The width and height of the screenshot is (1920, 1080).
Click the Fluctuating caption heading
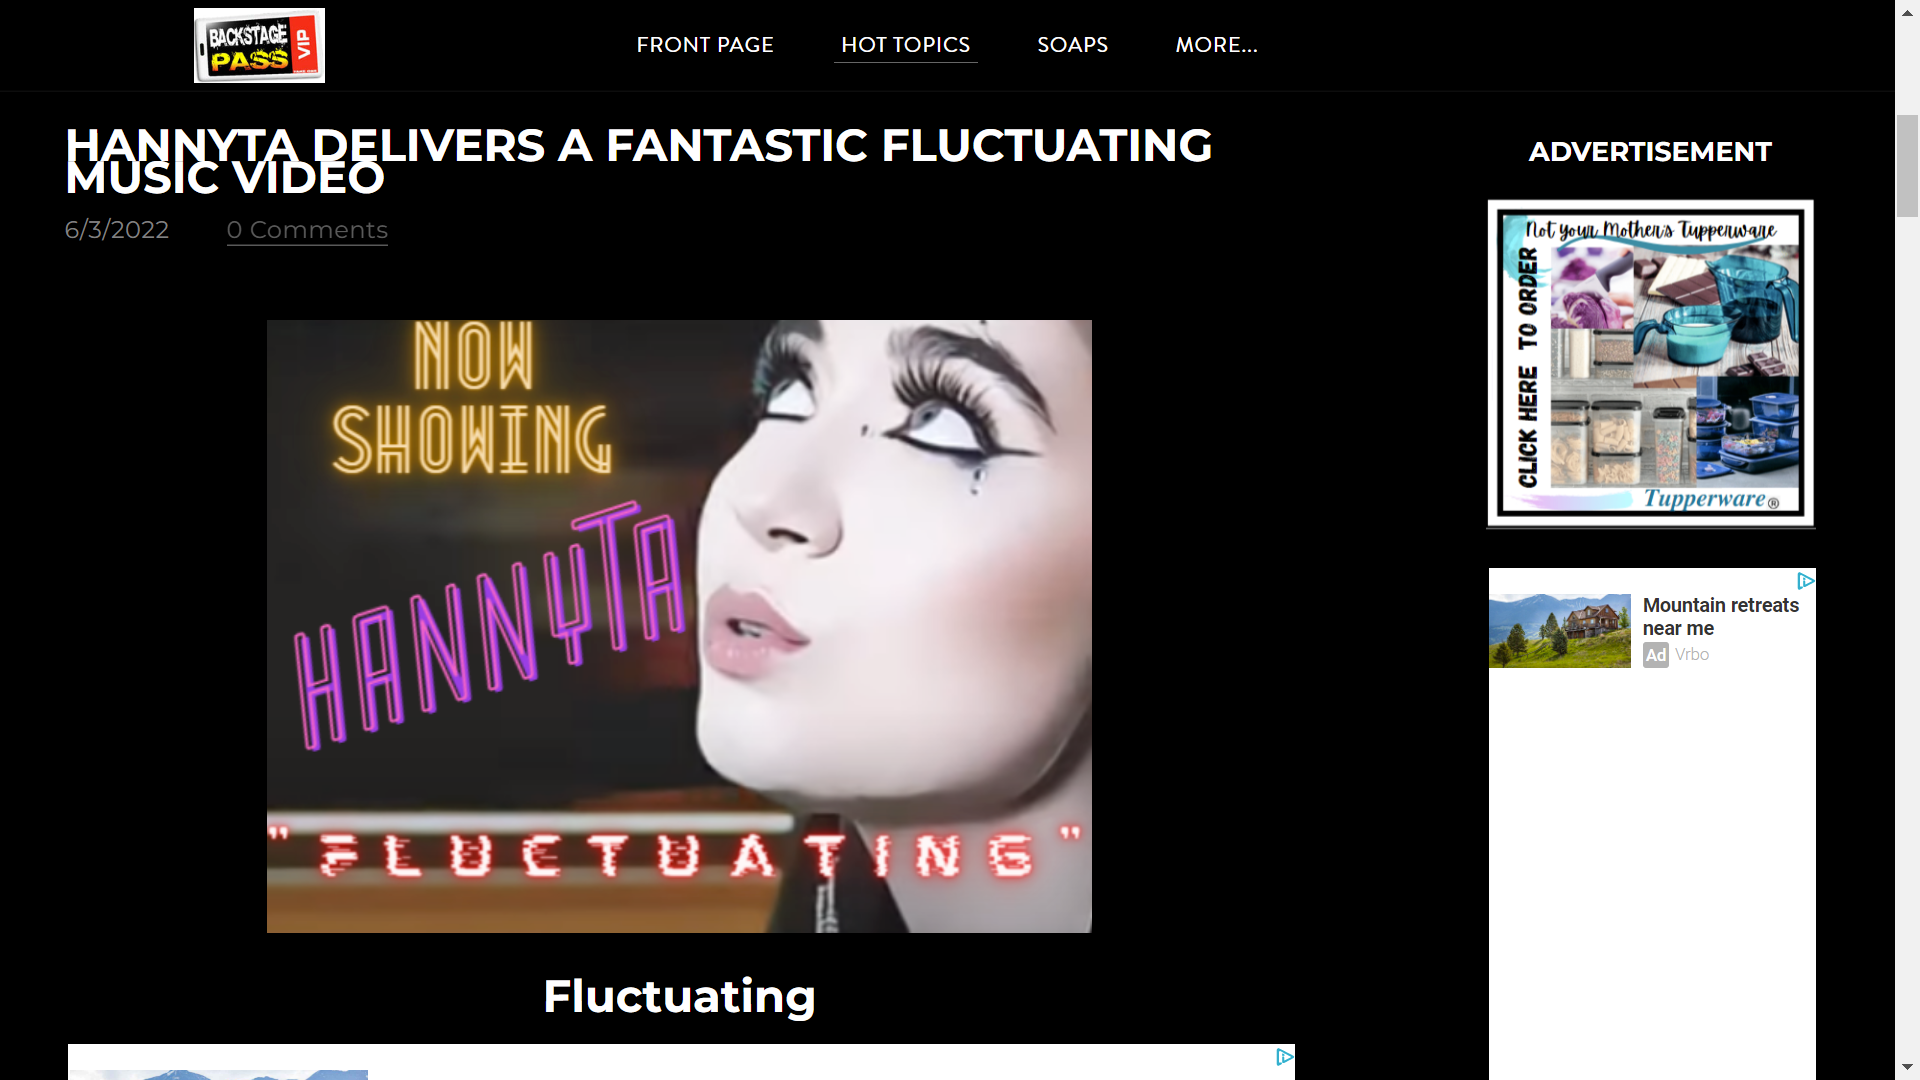pyautogui.click(x=679, y=996)
